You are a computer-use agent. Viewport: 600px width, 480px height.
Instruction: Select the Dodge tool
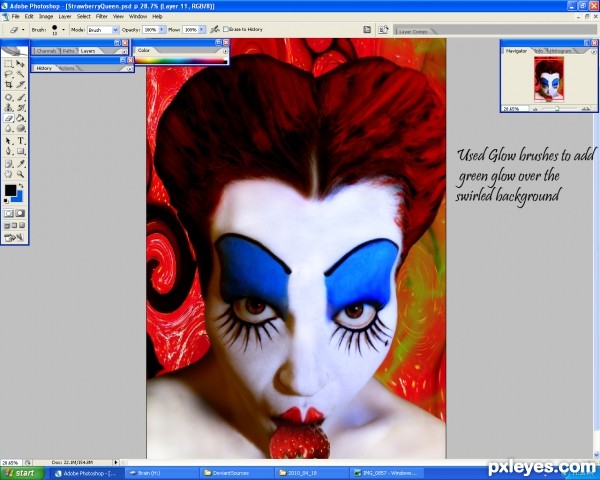click(20, 128)
